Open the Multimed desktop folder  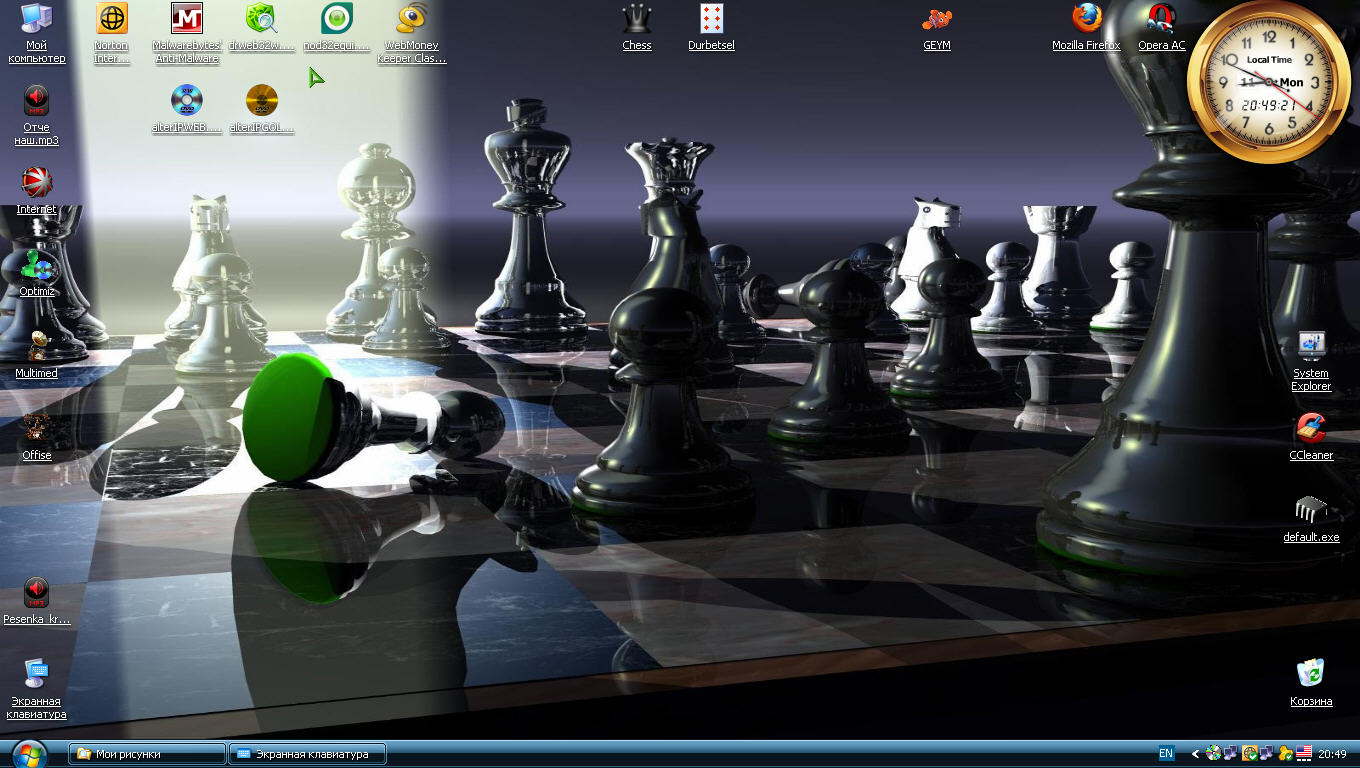[x=37, y=356]
